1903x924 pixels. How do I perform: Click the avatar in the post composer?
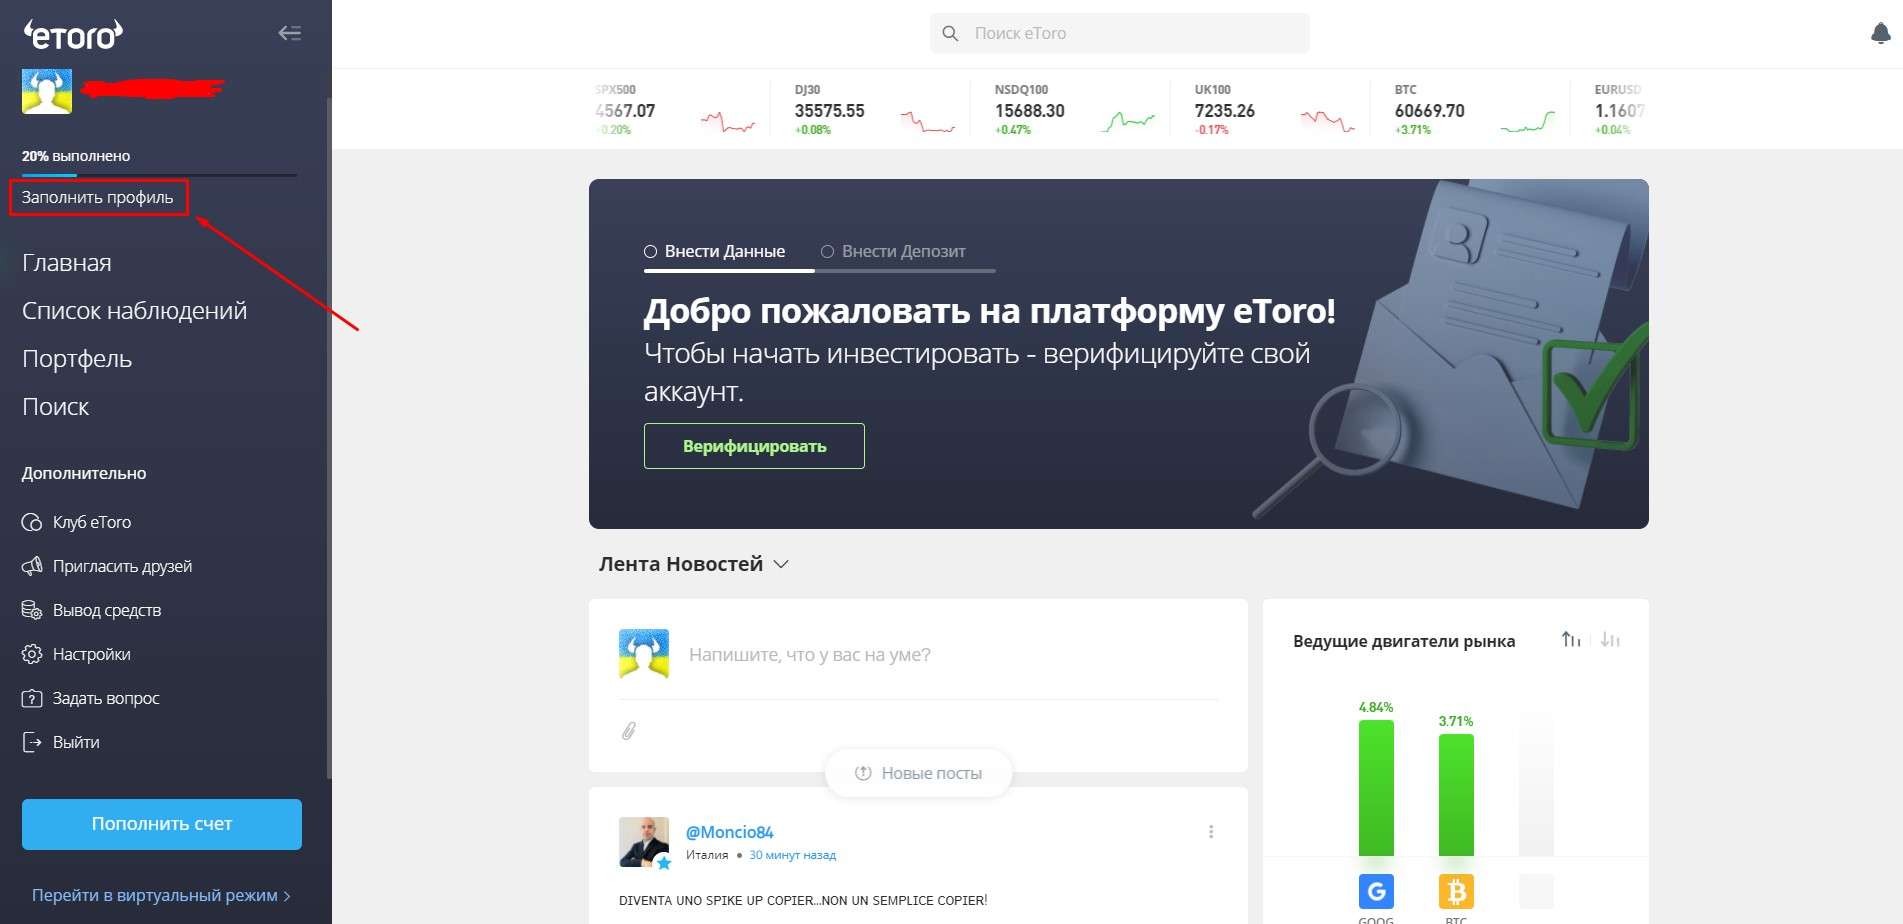pos(644,654)
